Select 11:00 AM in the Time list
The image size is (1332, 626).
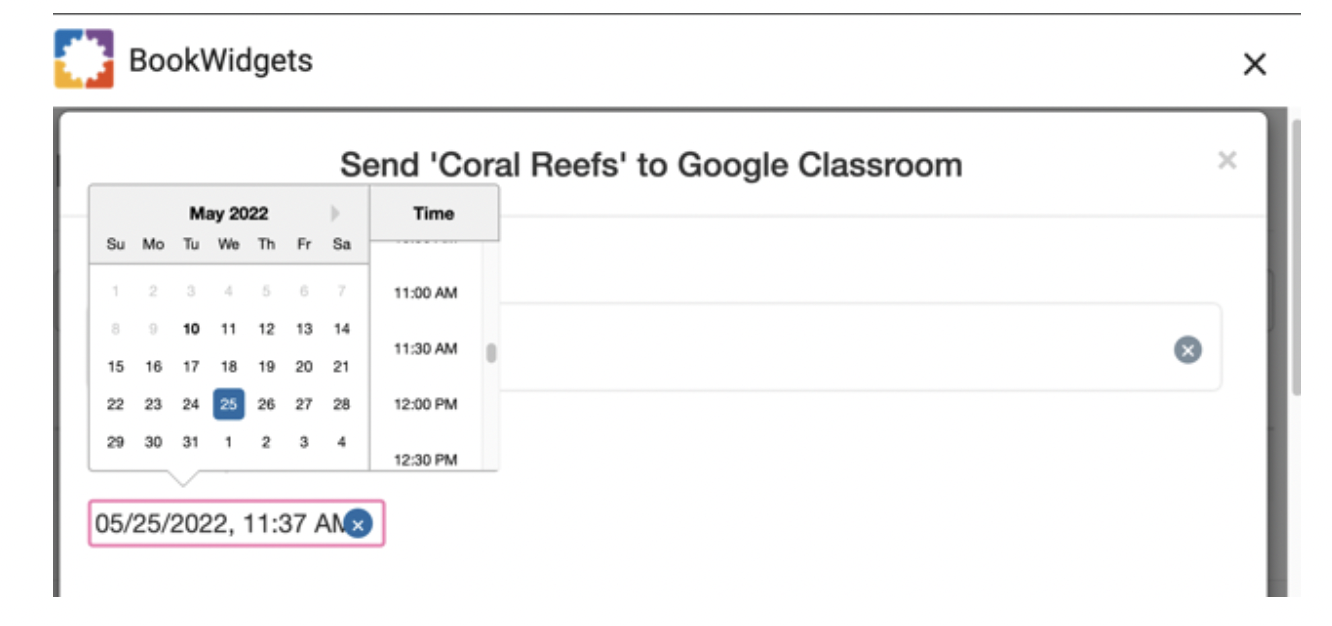coord(425,293)
